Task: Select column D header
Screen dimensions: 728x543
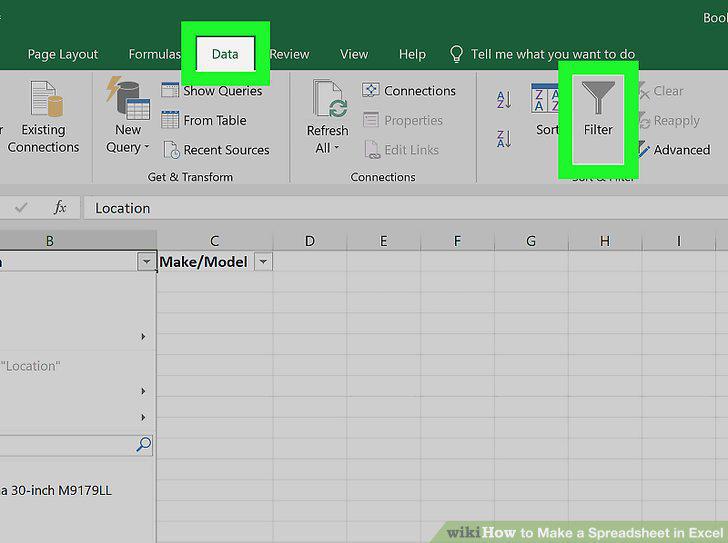Action: pos(310,241)
